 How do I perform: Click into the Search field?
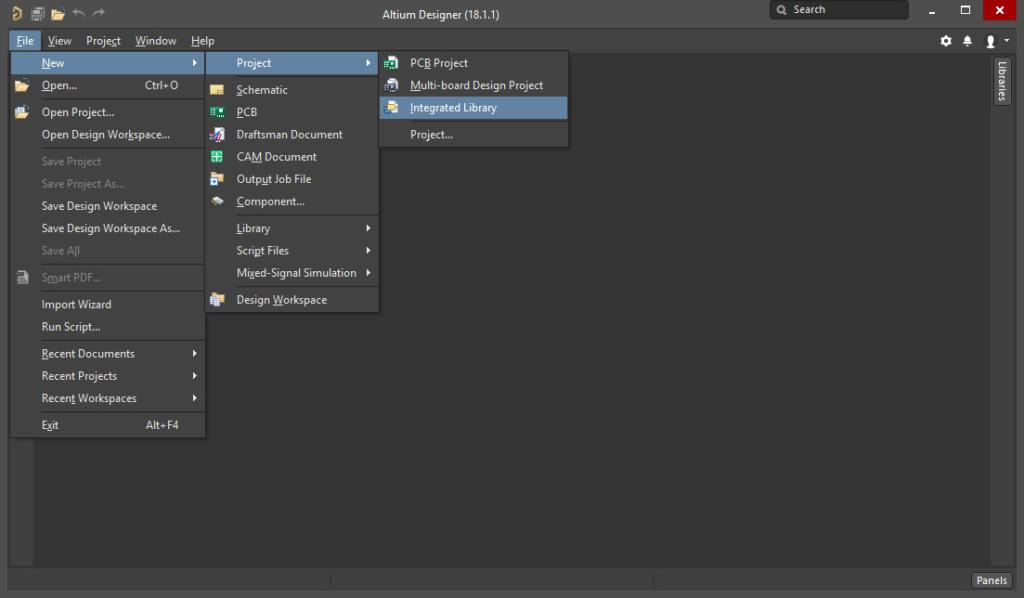839,10
